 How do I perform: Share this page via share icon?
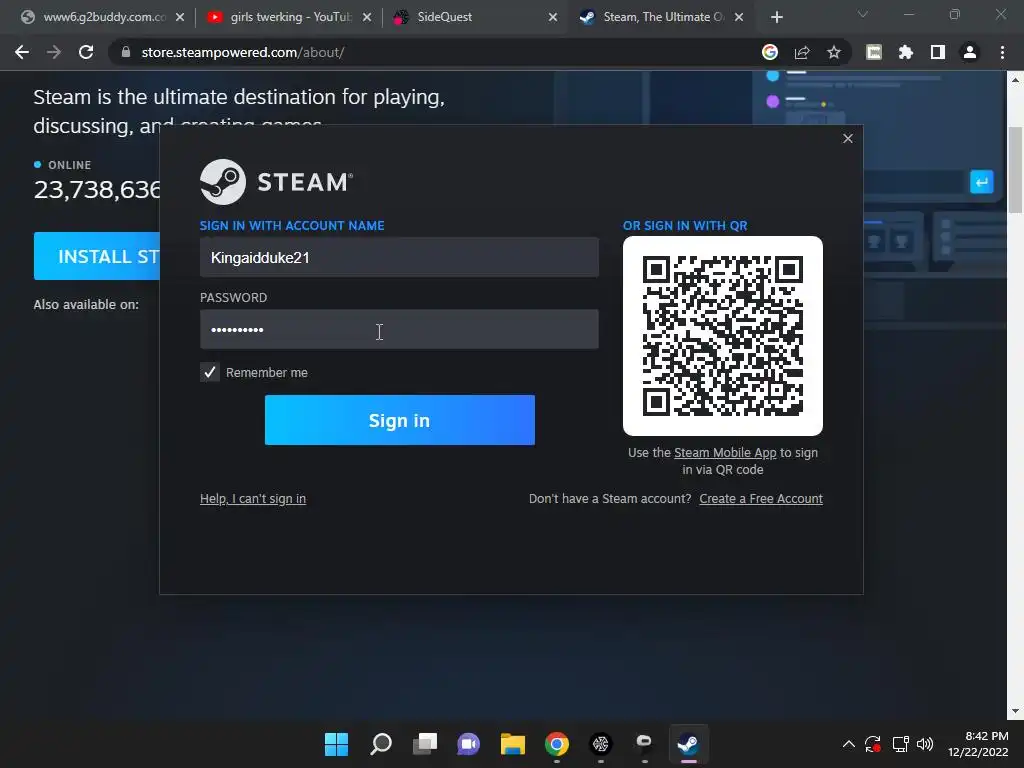click(802, 52)
